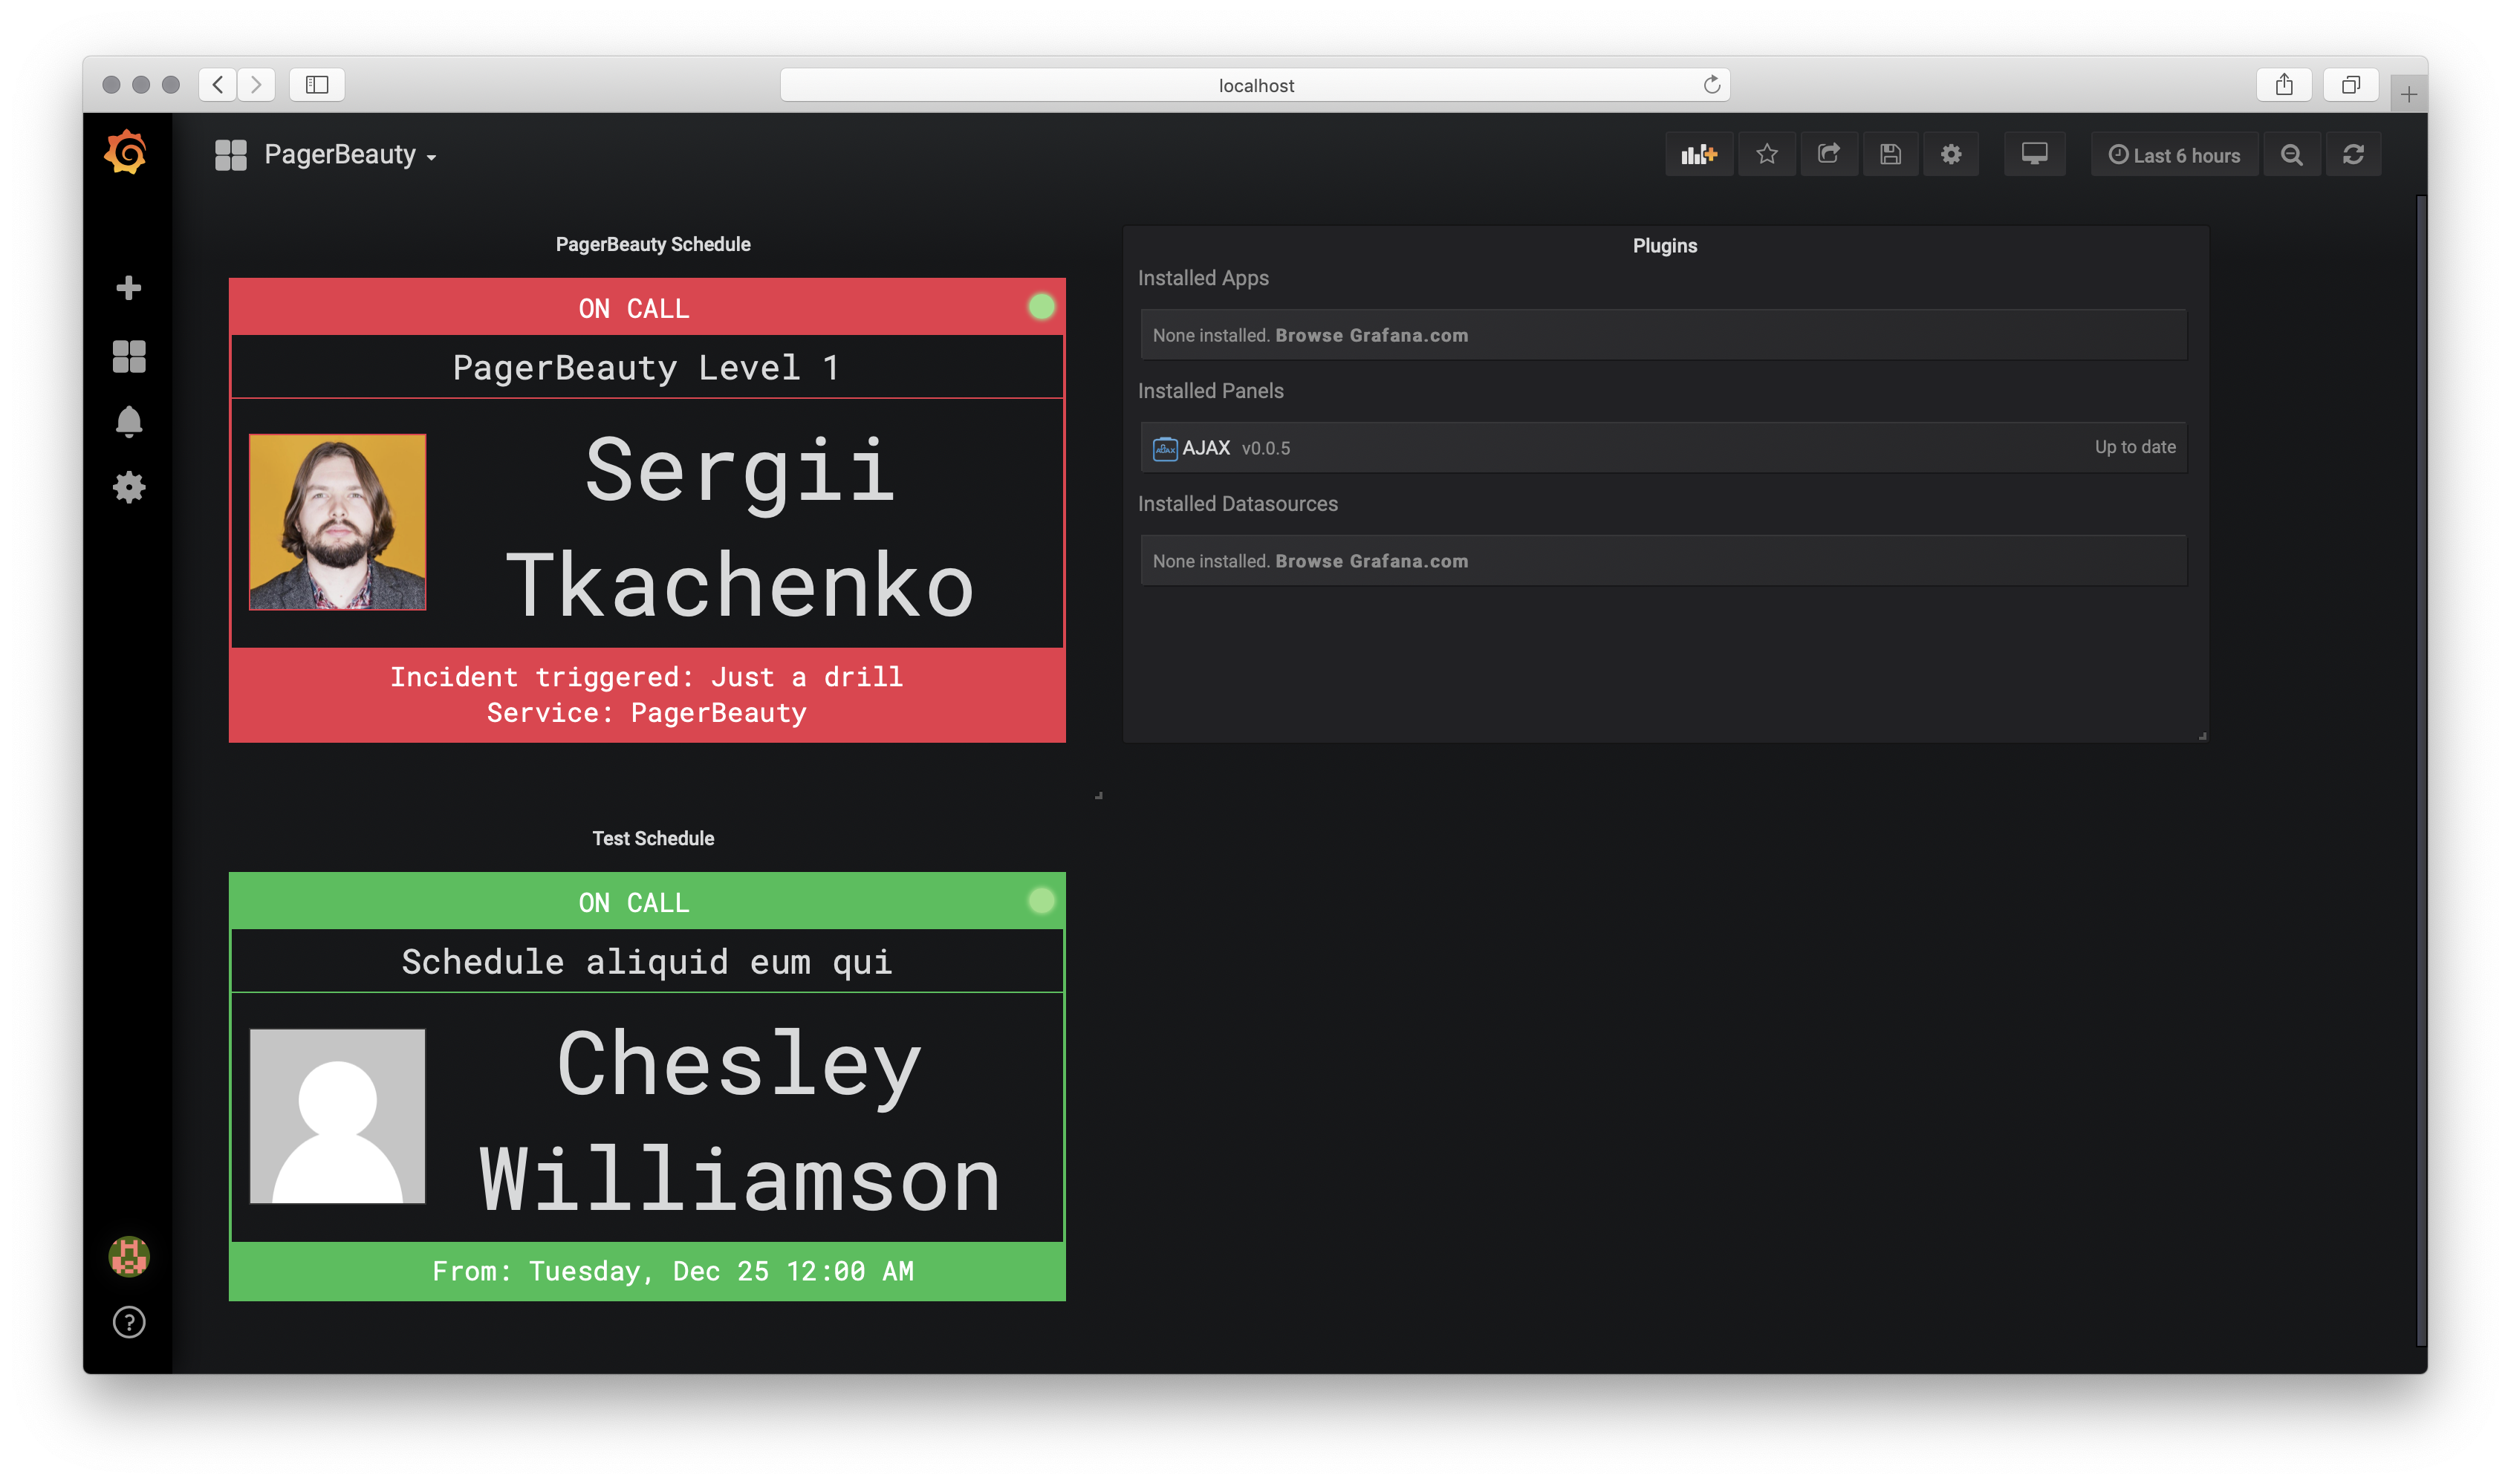Click the browser address bar showing localhost
This screenshot has width=2511, height=1484.
[1255, 85]
